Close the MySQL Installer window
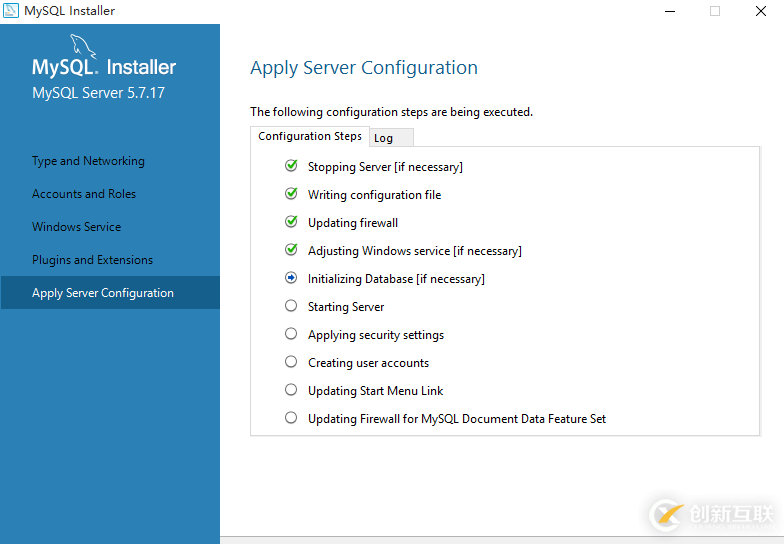 point(761,11)
